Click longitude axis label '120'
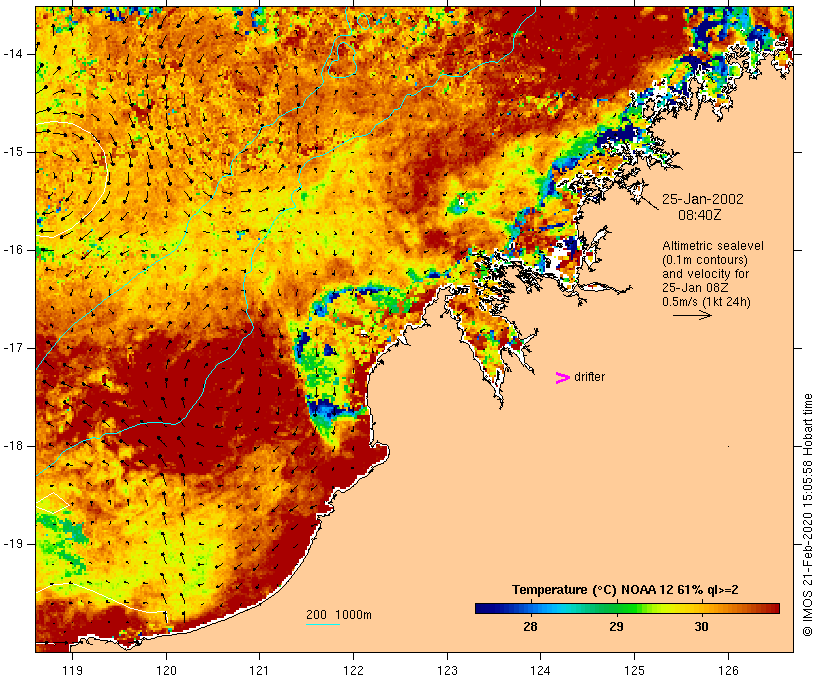 [166, 670]
